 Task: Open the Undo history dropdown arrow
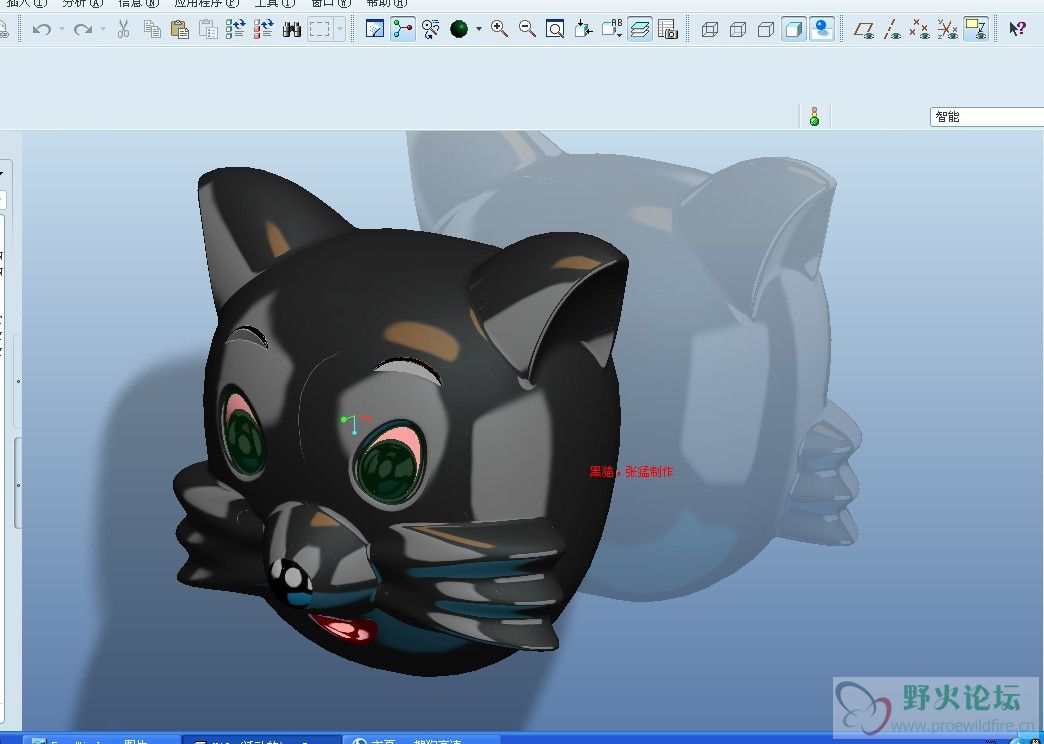click(62, 29)
